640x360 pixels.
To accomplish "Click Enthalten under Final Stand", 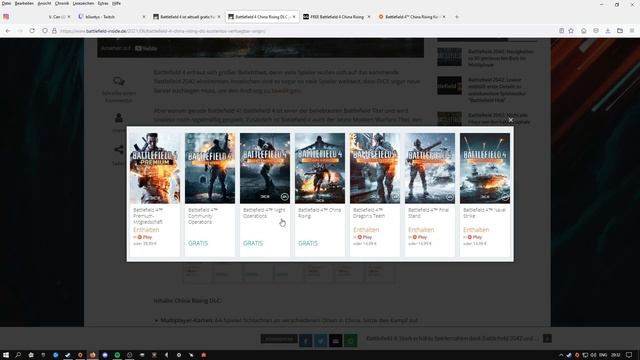I will coord(421,230).
